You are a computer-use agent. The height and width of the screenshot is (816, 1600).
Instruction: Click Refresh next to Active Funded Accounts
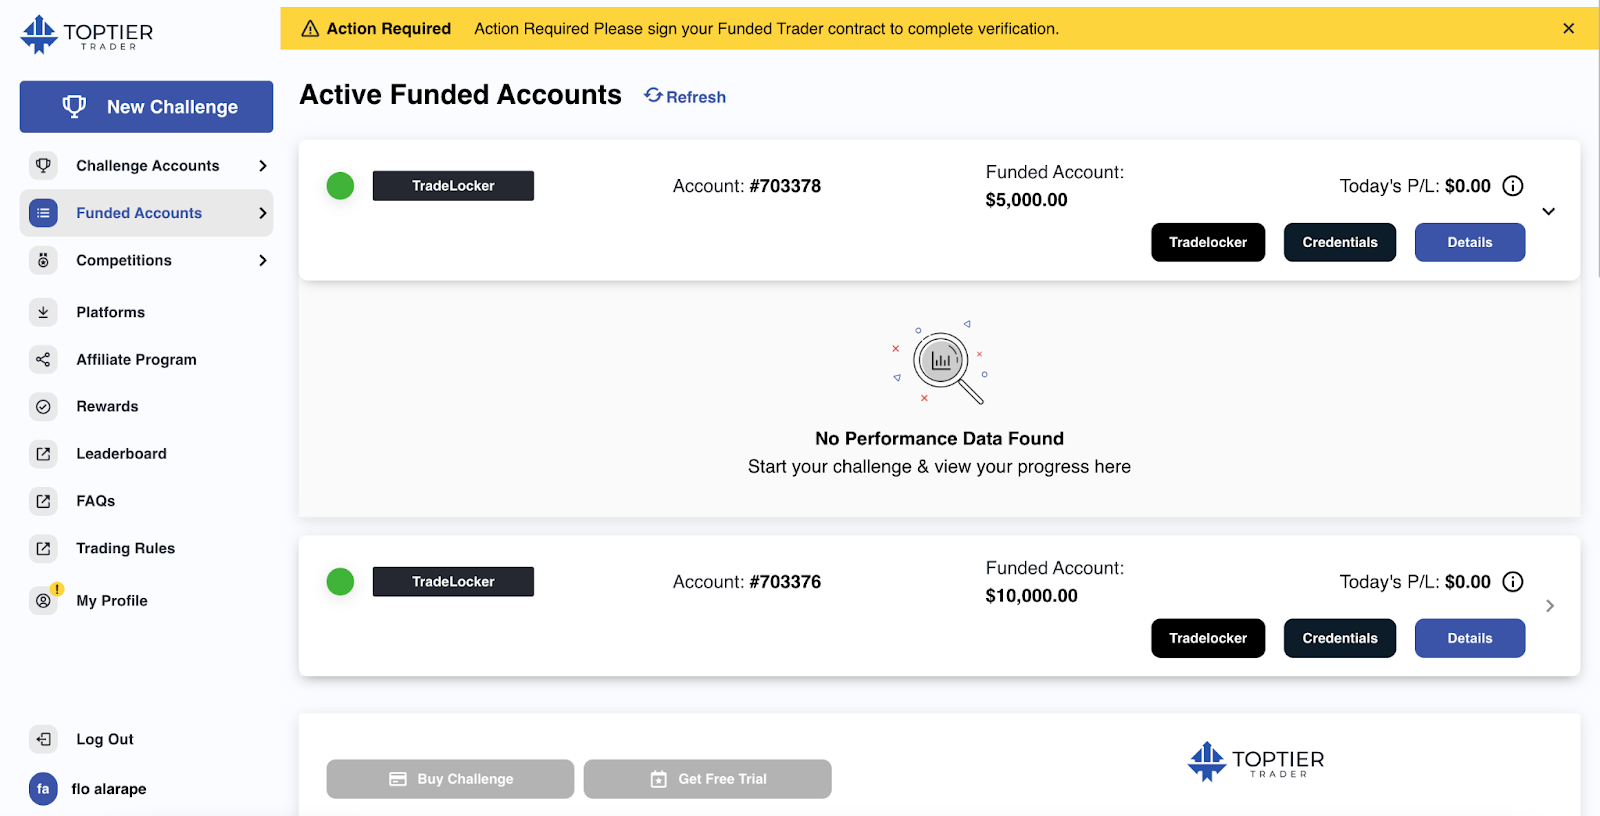pos(685,96)
